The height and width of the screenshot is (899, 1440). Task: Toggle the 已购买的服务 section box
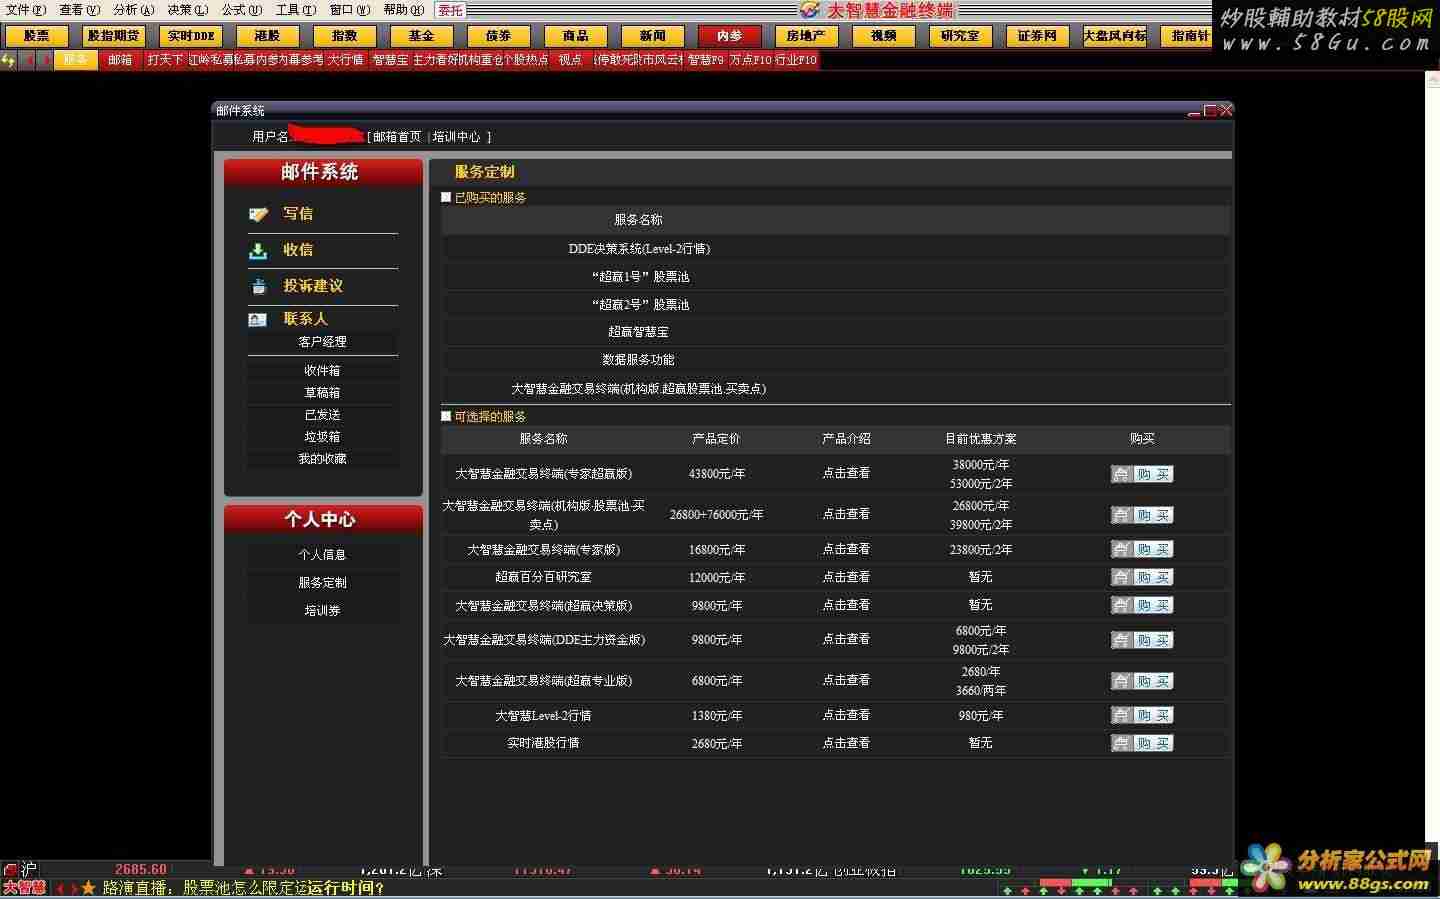coord(446,198)
